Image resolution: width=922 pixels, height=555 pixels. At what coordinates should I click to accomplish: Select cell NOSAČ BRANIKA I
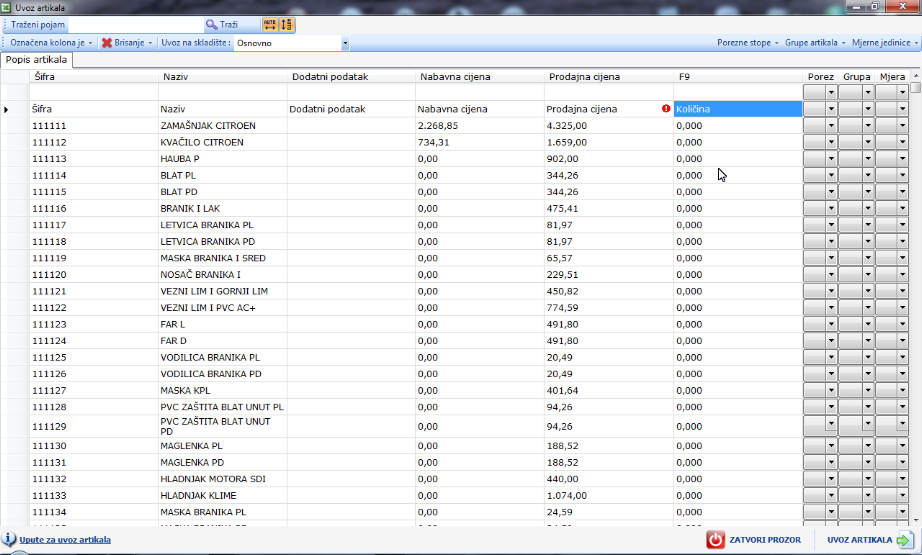(x=223, y=274)
